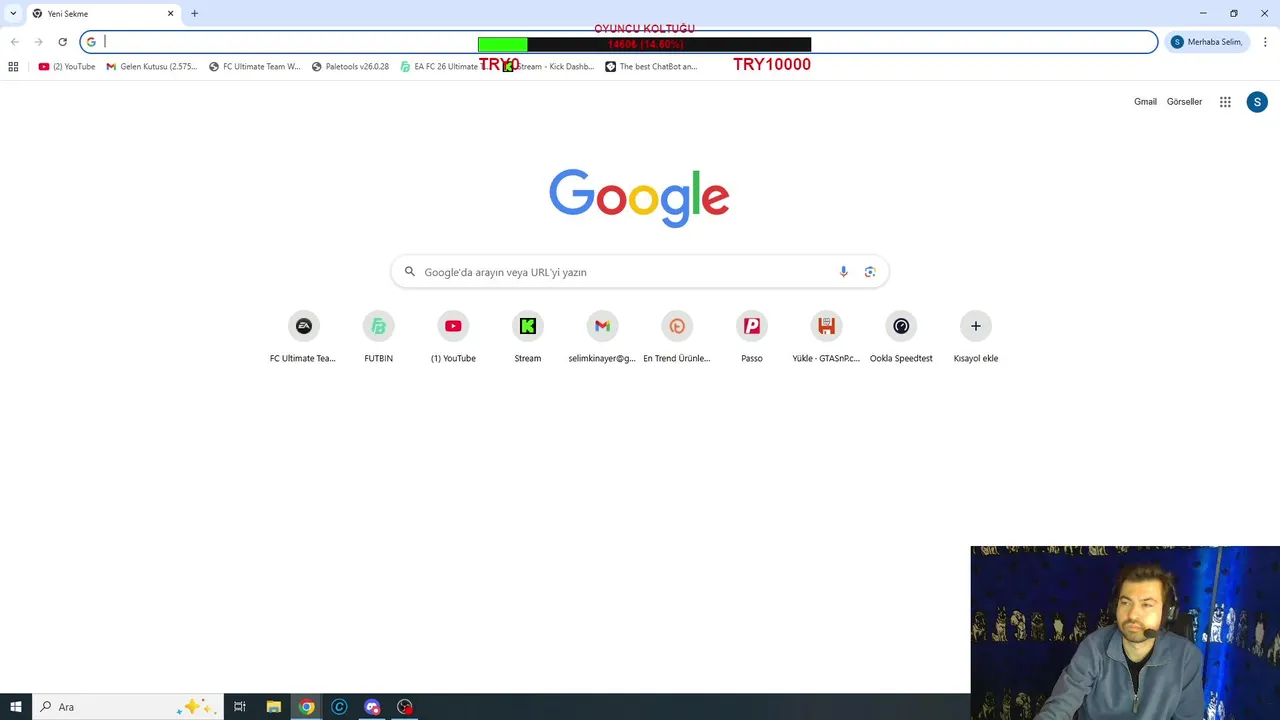
Task: Open Gmail link at top right
Action: coord(1145,102)
